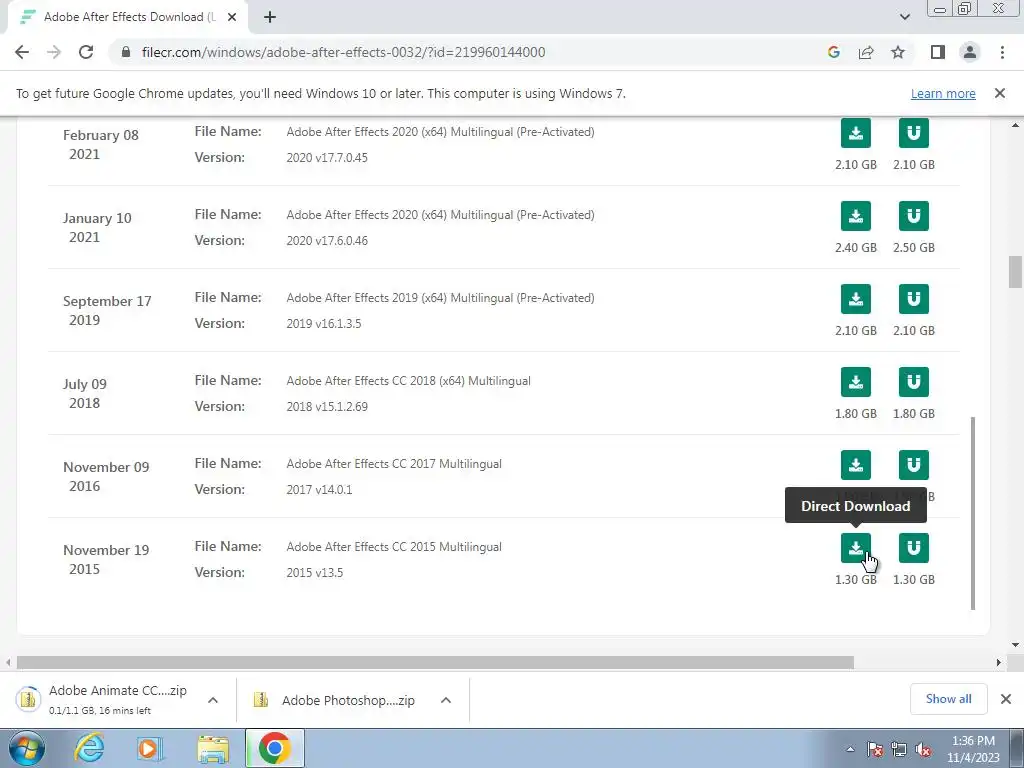Image resolution: width=1024 pixels, height=768 pixels.
Task: Click the horizontal scrollbar thumb
Action: (x=435, y=662)
